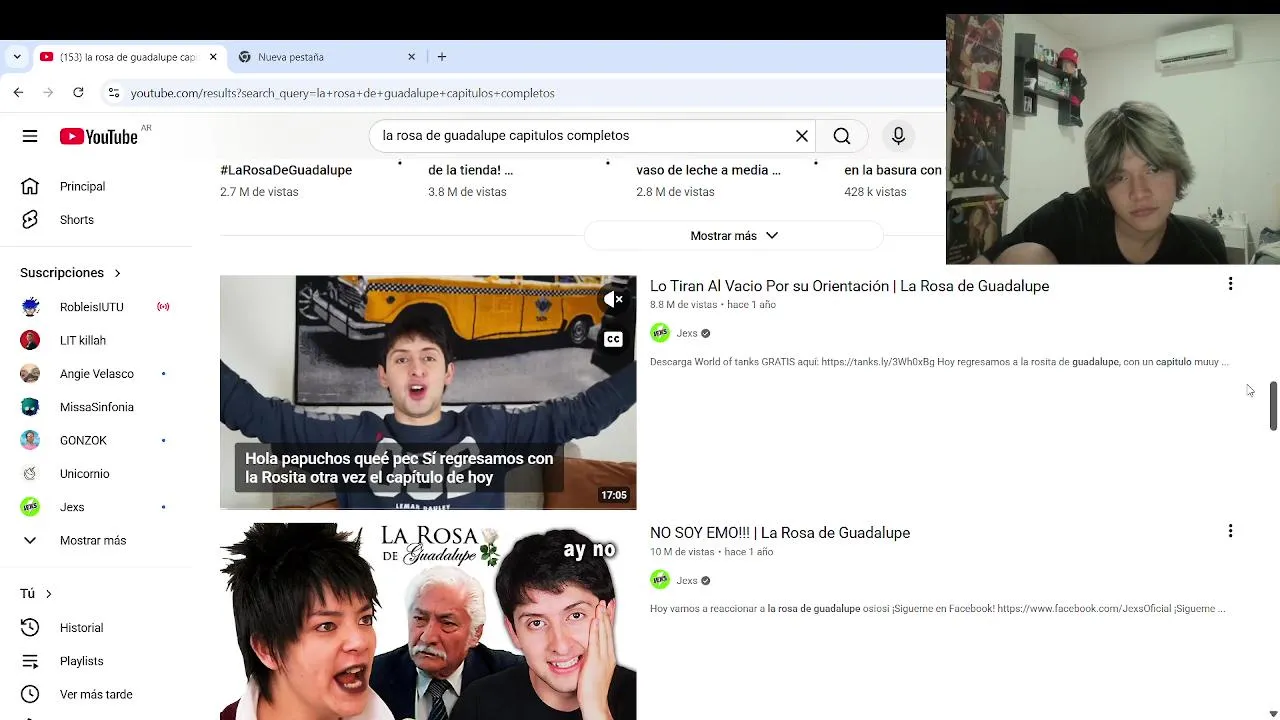Open title NO SOY EMO!!! La Rosa de Guadalupe

coord(780,533)
